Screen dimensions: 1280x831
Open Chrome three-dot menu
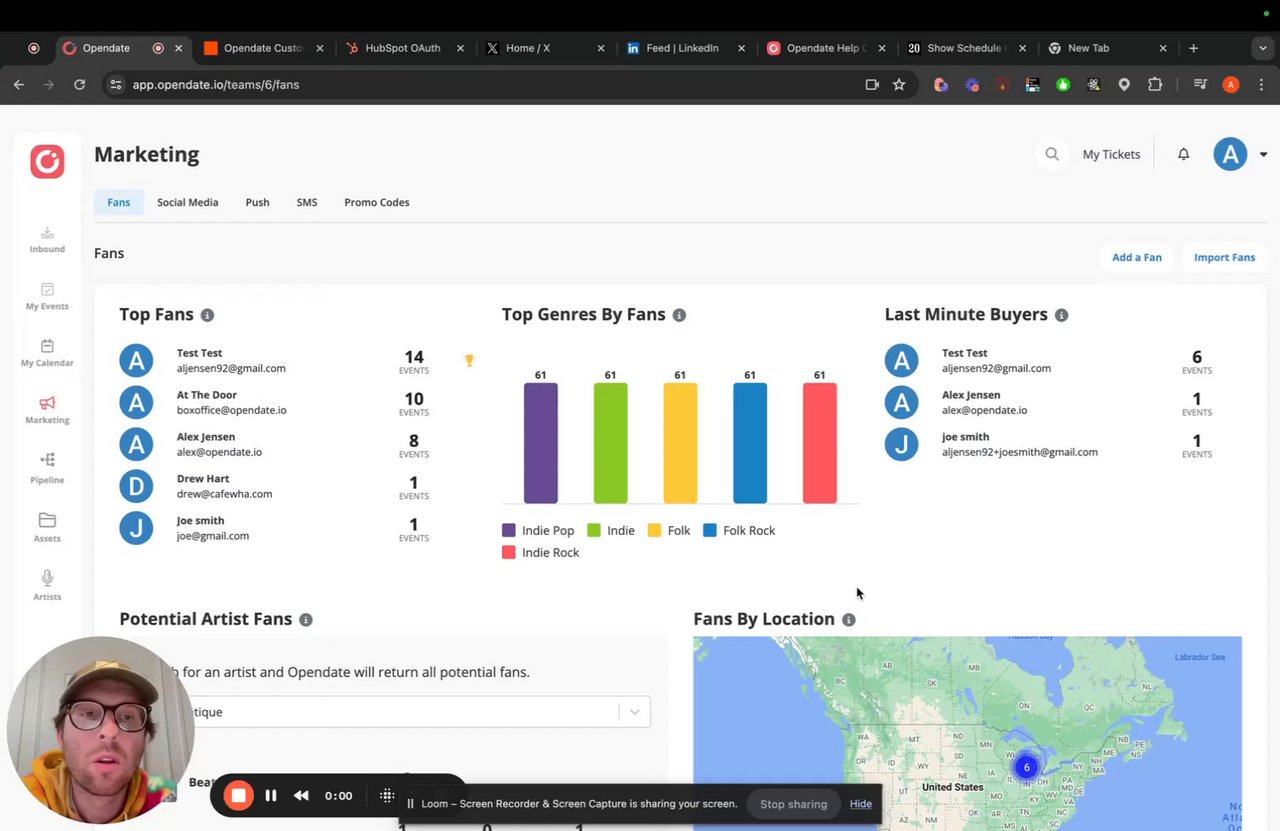pyautogui.click(x=1261, y=85)
